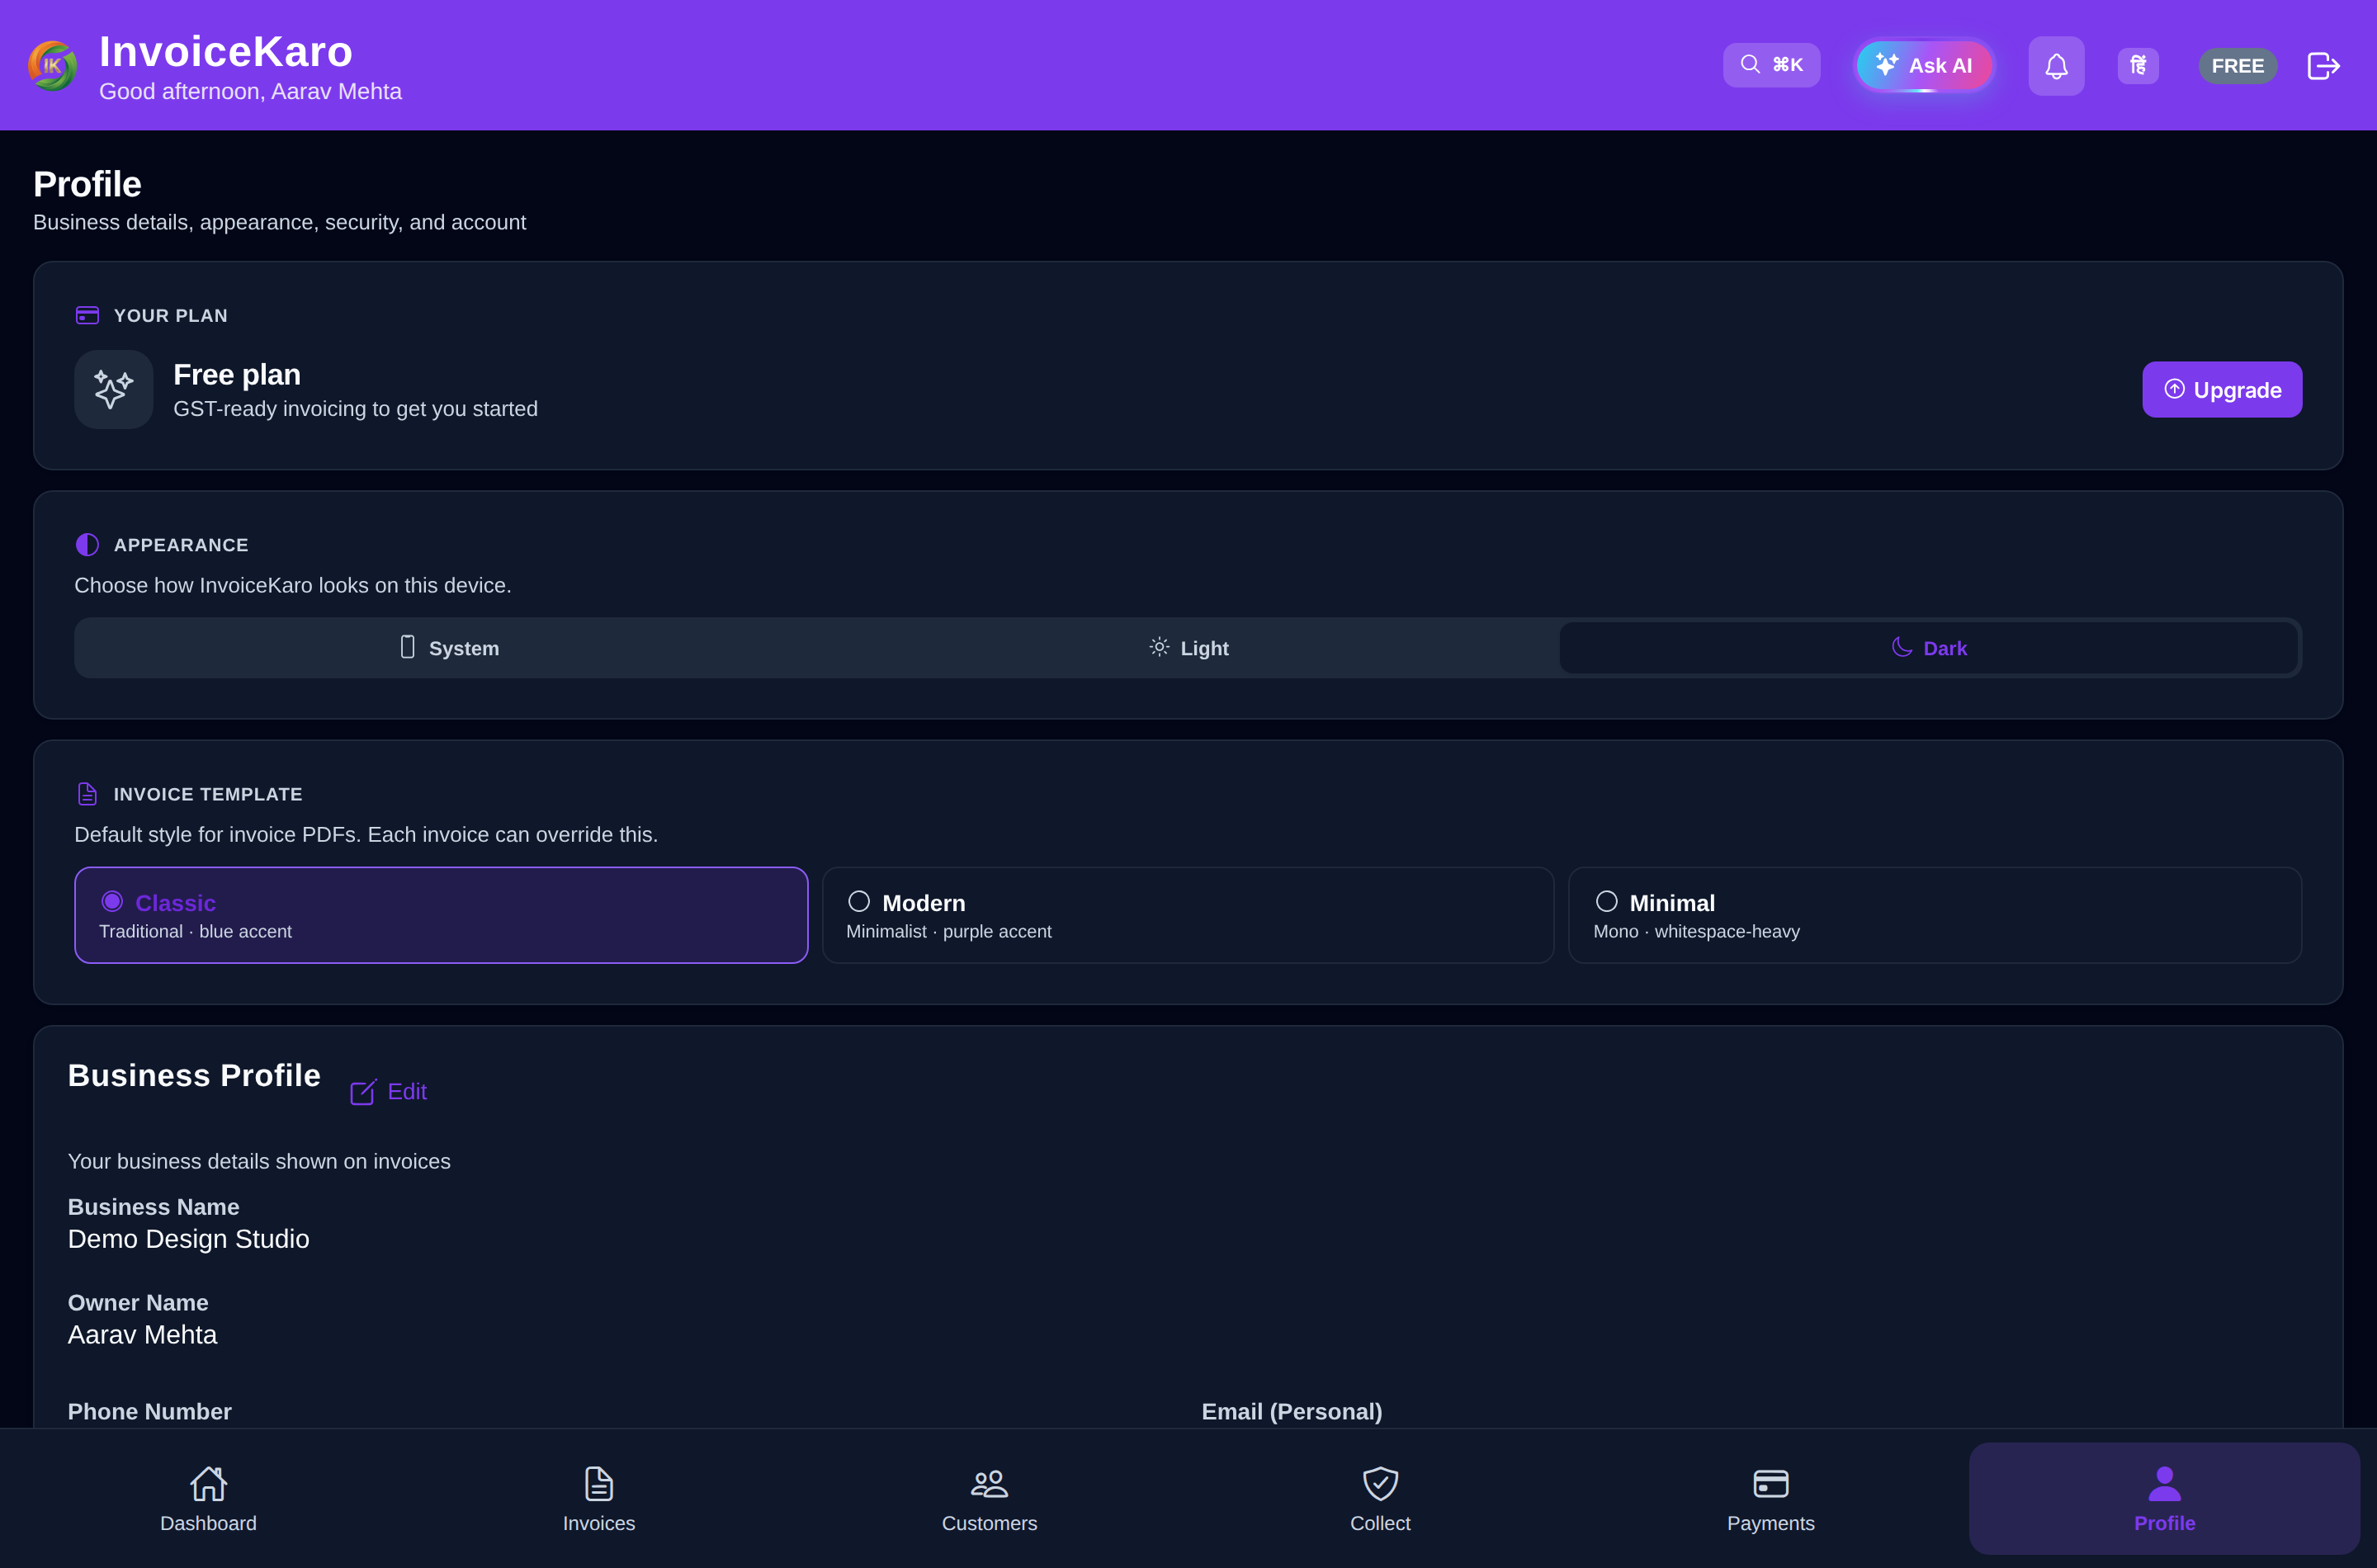Click the 'Demo Design Studio' business name

pos(188,1239)
